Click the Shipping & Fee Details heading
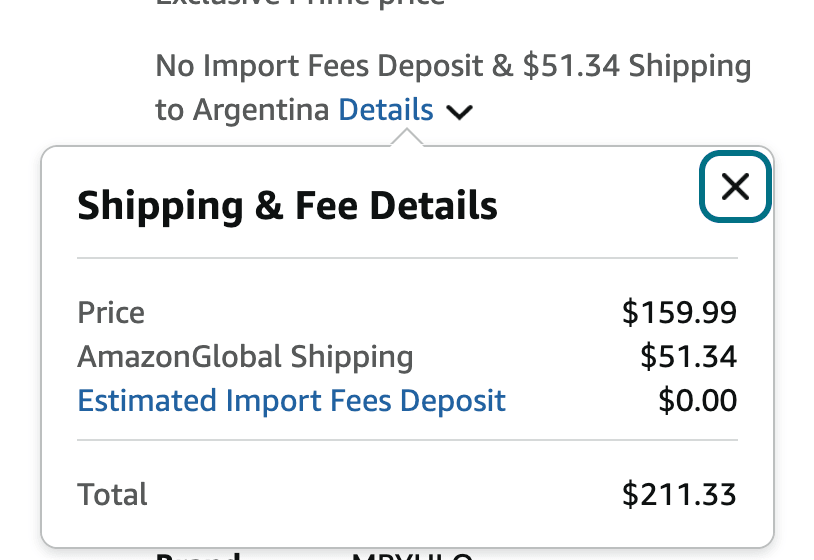Viewport: 814px width, 560px height. pyautogui.click(x=287, y=206)
